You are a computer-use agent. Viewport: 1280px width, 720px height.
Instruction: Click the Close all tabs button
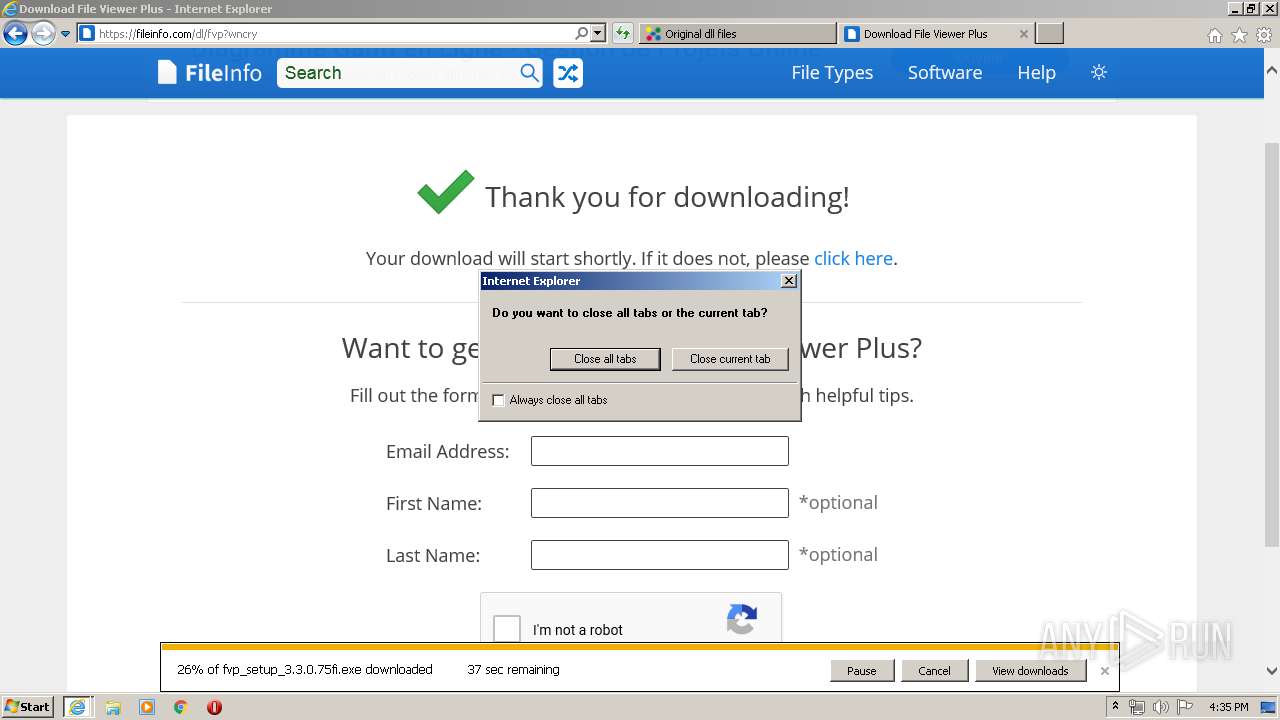605,359
